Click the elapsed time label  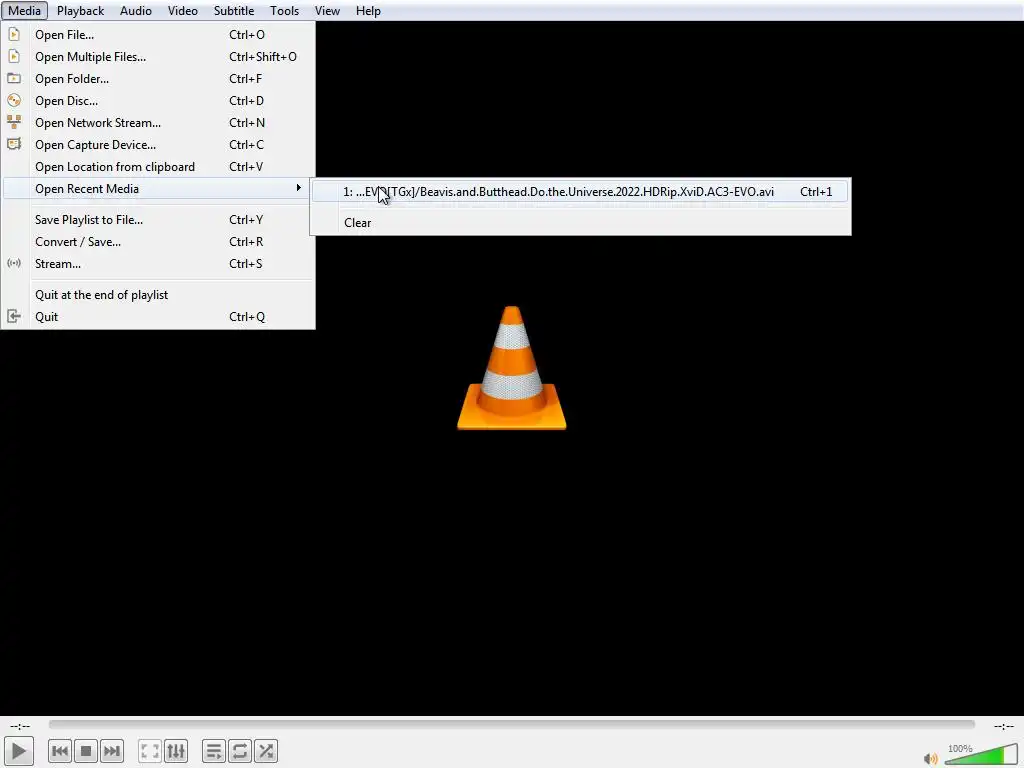tap(20, 726)
